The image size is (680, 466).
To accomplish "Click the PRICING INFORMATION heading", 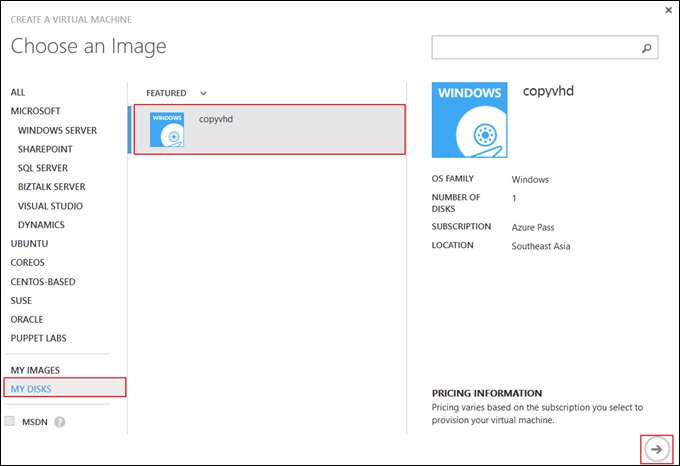I will pos(487,393).
